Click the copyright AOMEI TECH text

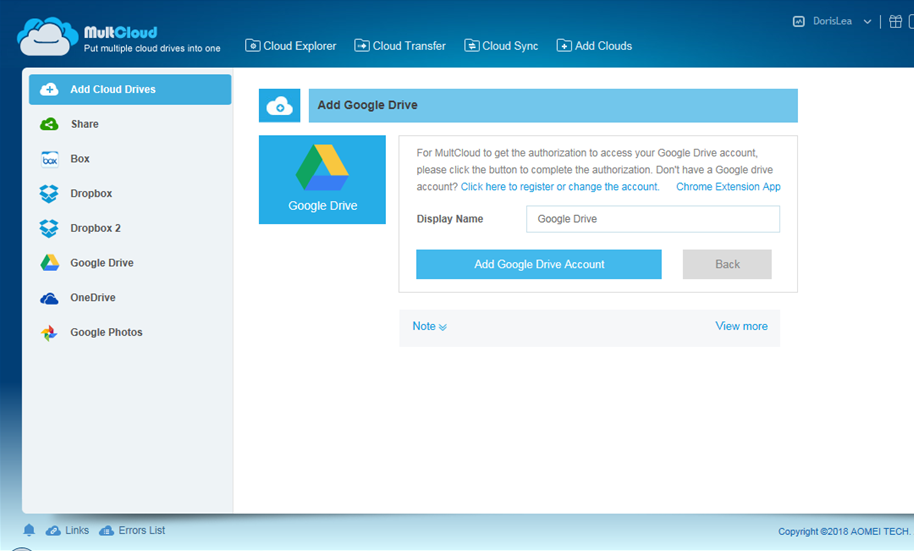pyautogui.click(x=845, y=531)
